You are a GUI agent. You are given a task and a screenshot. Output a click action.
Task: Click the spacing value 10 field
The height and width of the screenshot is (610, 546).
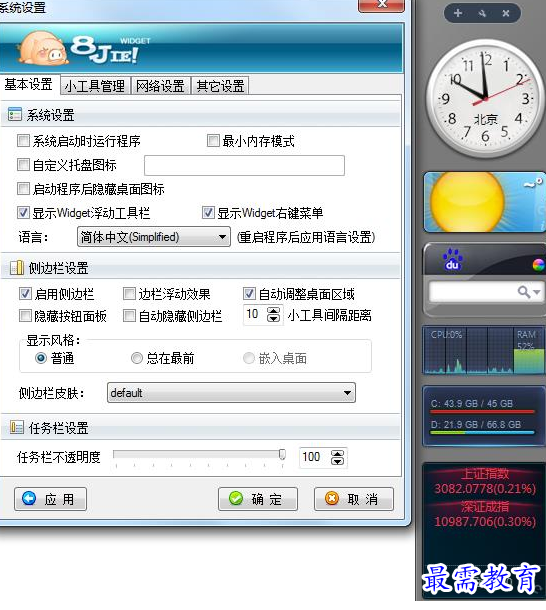pyautogui.click(x=255, y=314)
